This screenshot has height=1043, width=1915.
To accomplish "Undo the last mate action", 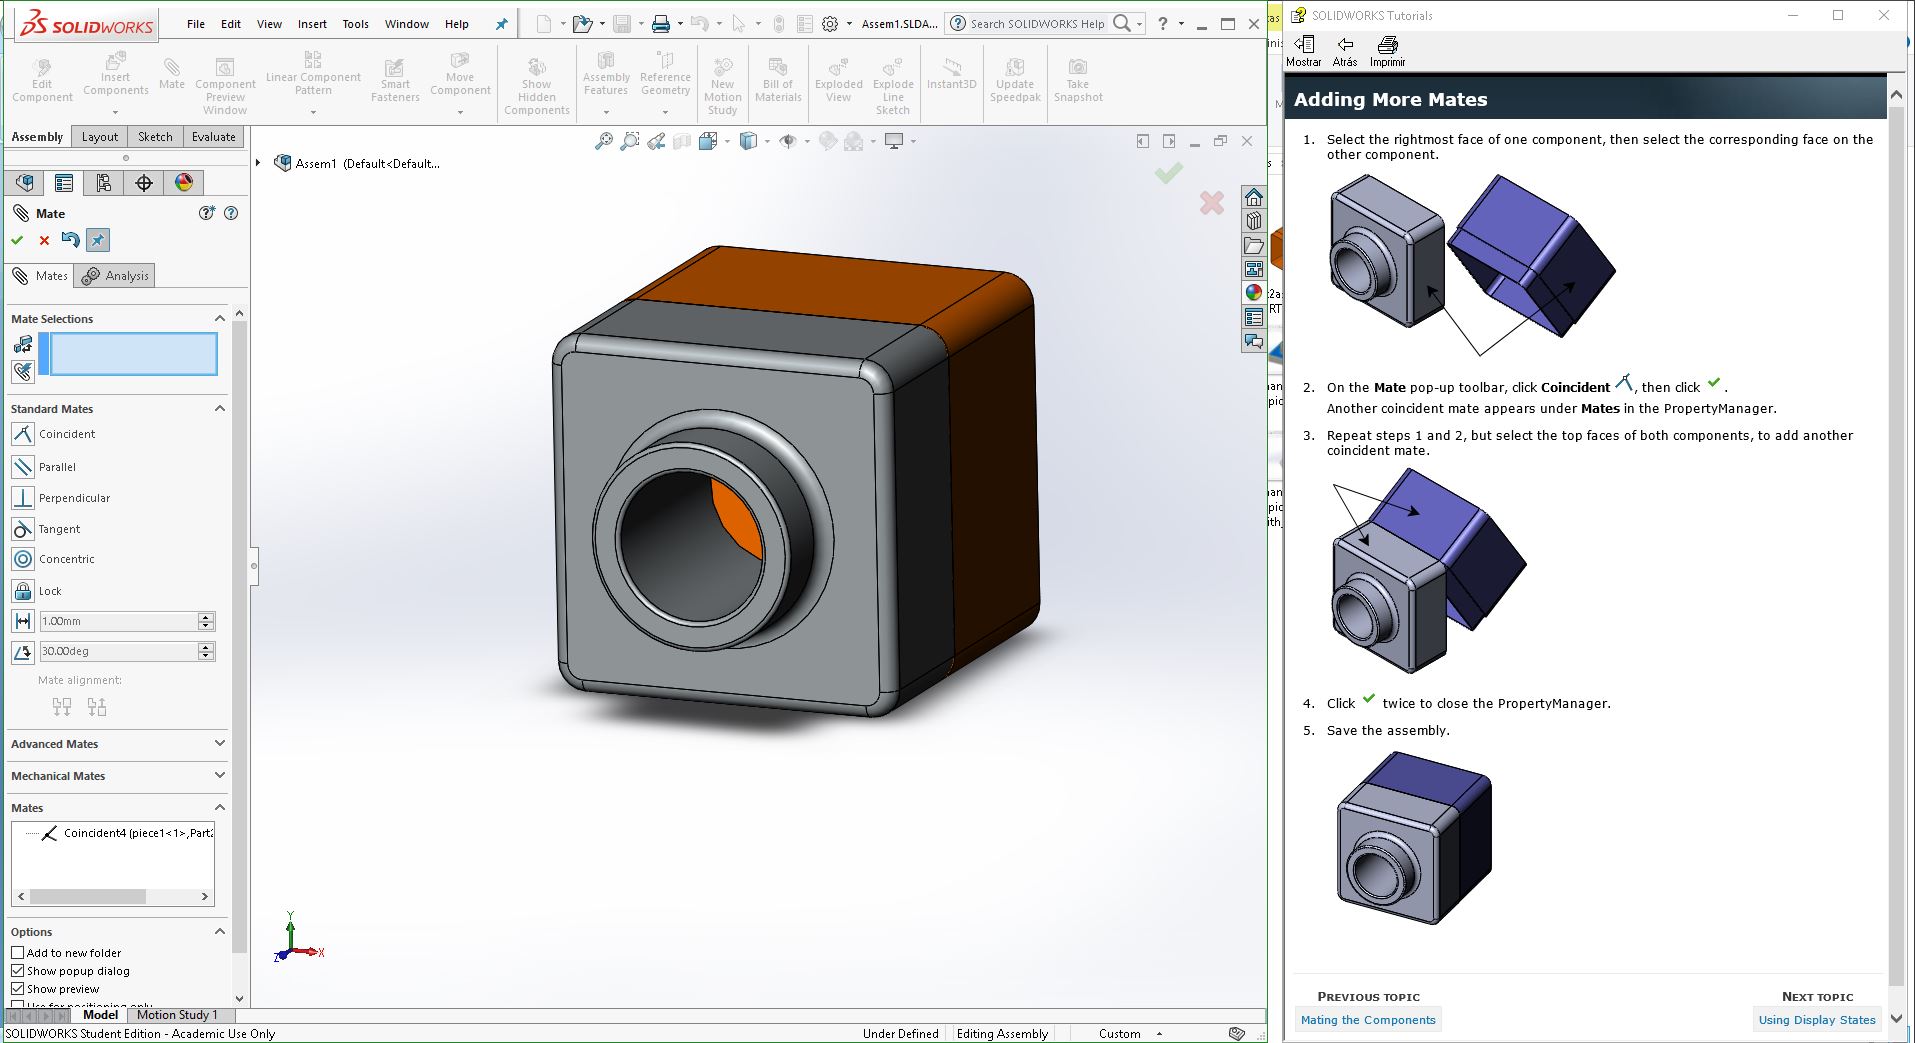I will (x=70, y=240).
